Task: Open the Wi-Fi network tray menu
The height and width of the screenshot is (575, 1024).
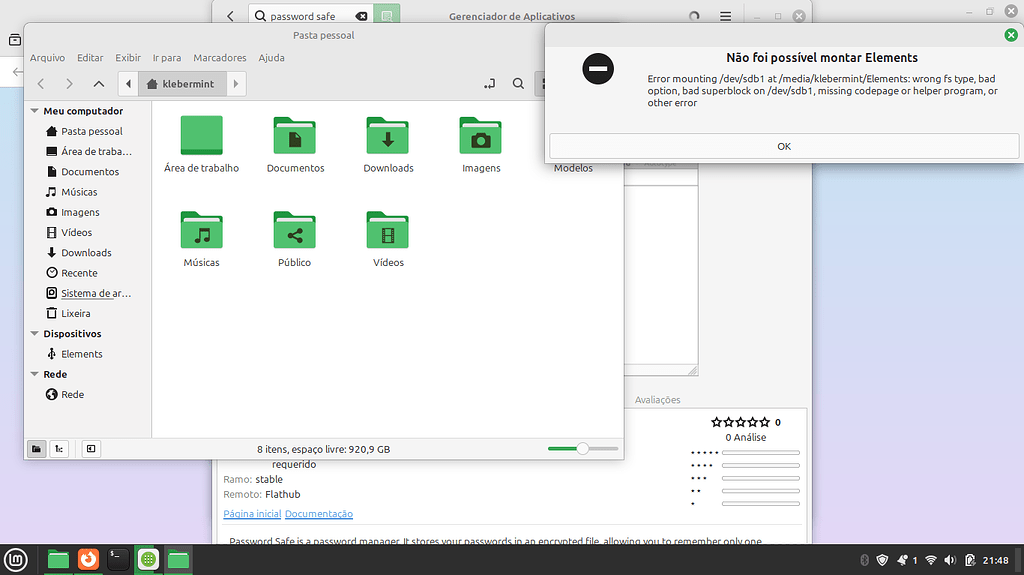Action: pyautogui.click(x=931, y=560)
